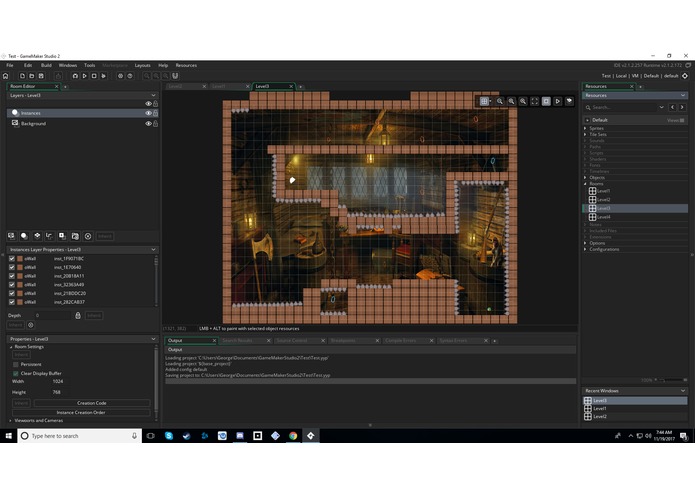Expand the Sprites resource folder
Screen dimensions: 695x494
(585, 128)
